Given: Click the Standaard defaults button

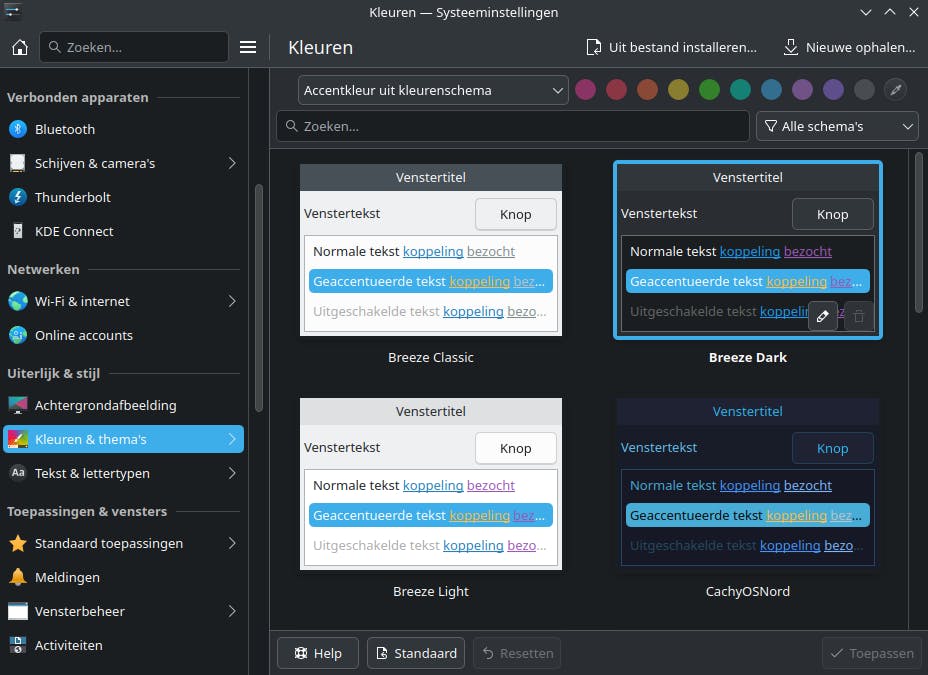Looking at the screenshot, I should (416, 653).
